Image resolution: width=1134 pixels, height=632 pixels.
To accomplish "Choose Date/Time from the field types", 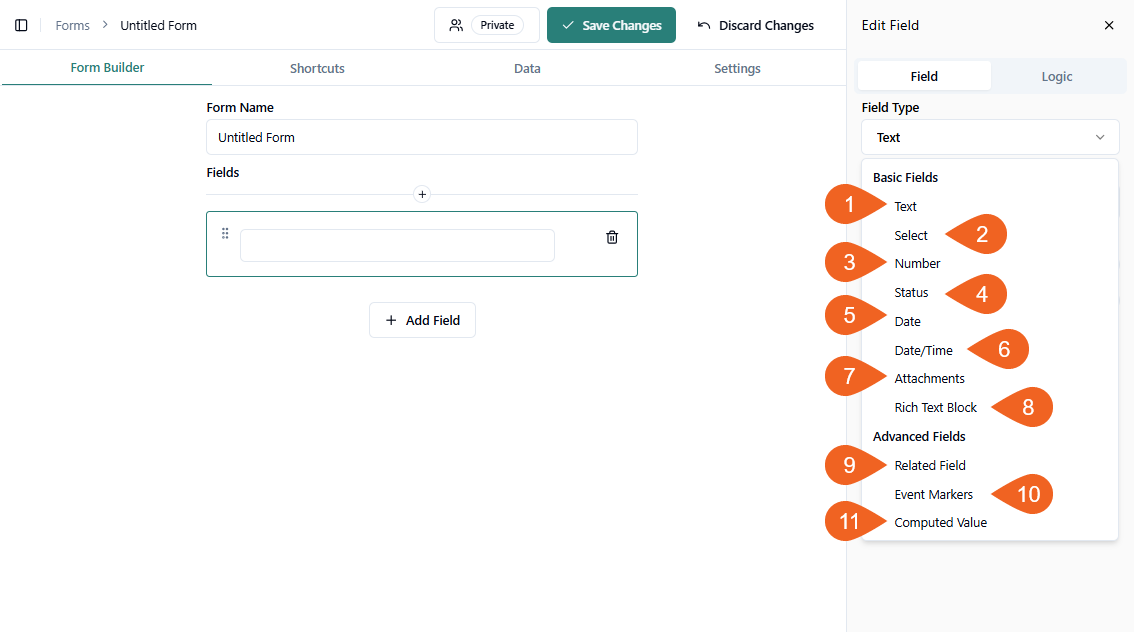I will 923,350.
